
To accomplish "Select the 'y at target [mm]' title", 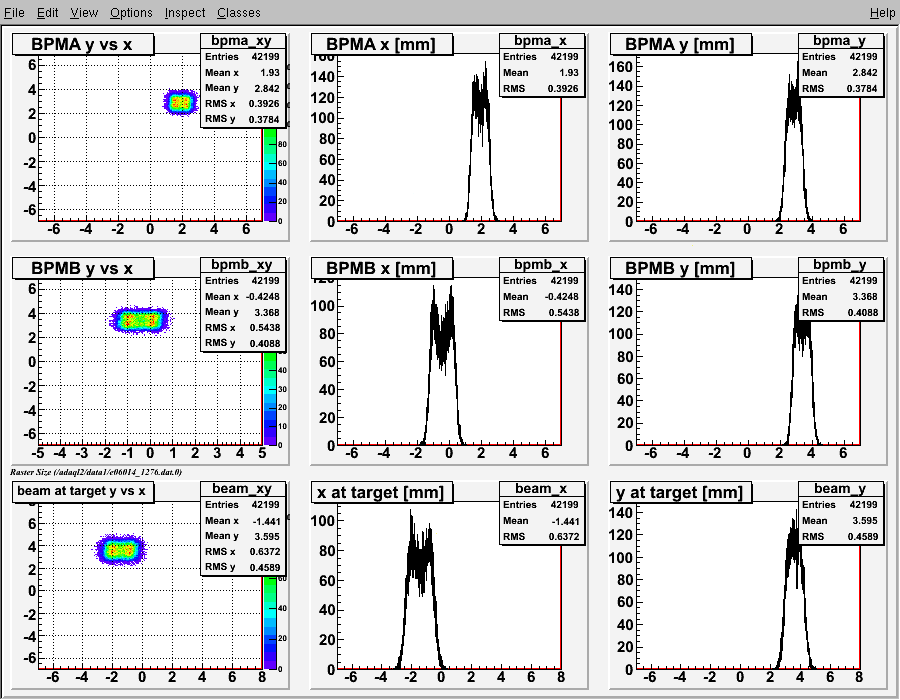I will pos(681,492).
